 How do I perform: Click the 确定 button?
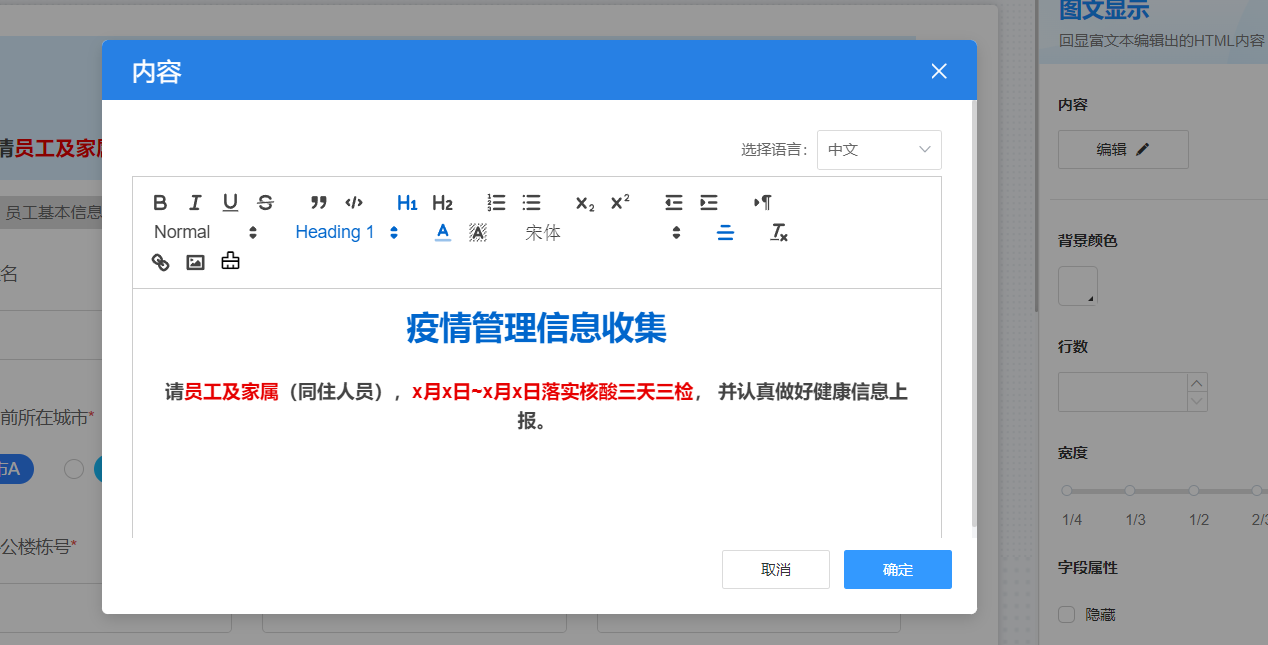898,569
